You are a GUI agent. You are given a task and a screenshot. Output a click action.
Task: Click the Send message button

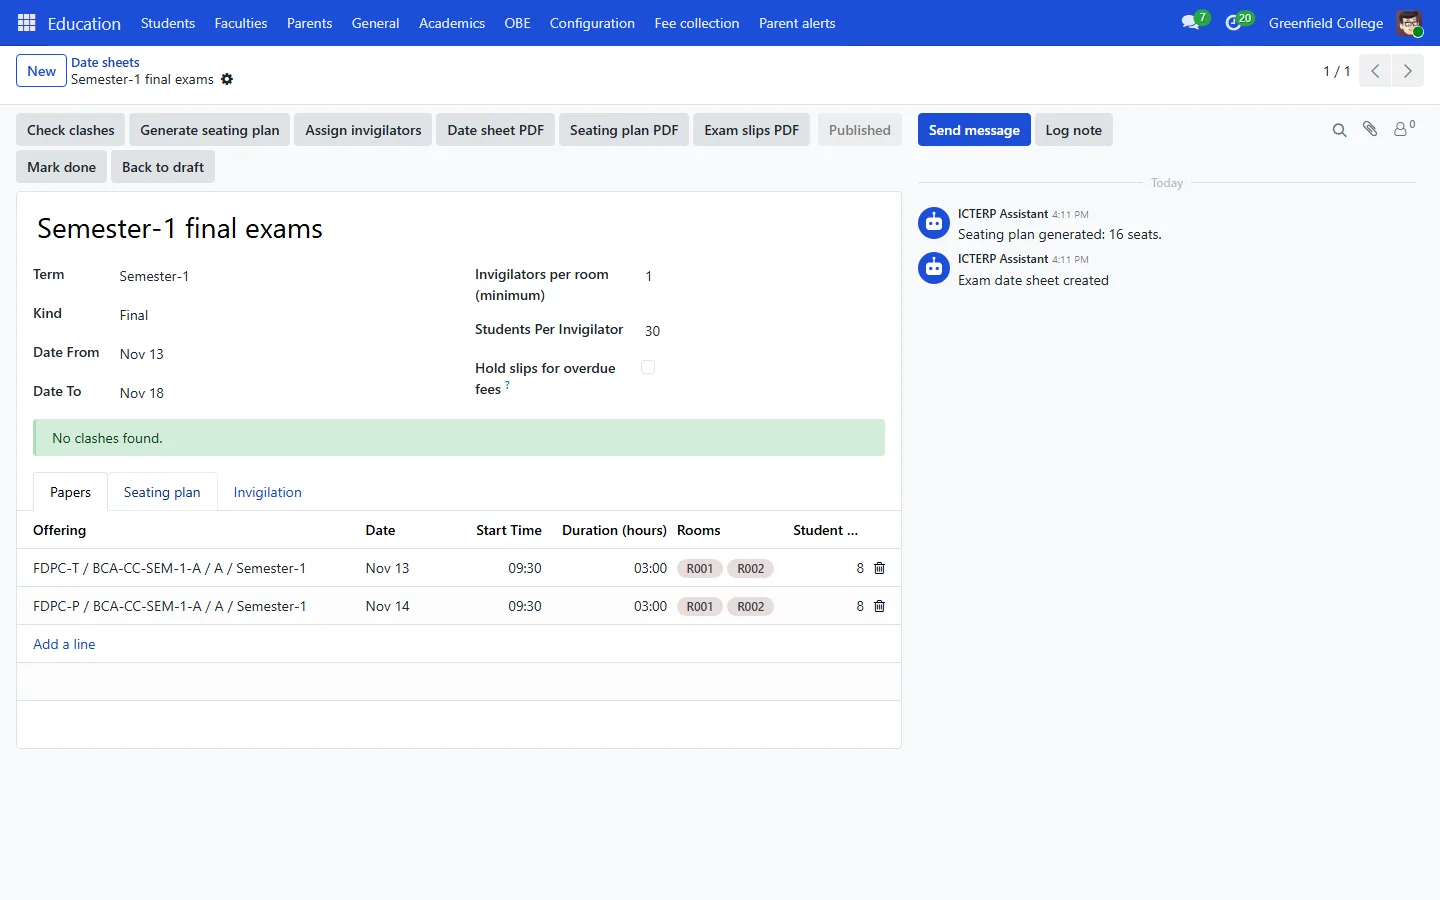(974, 130)
